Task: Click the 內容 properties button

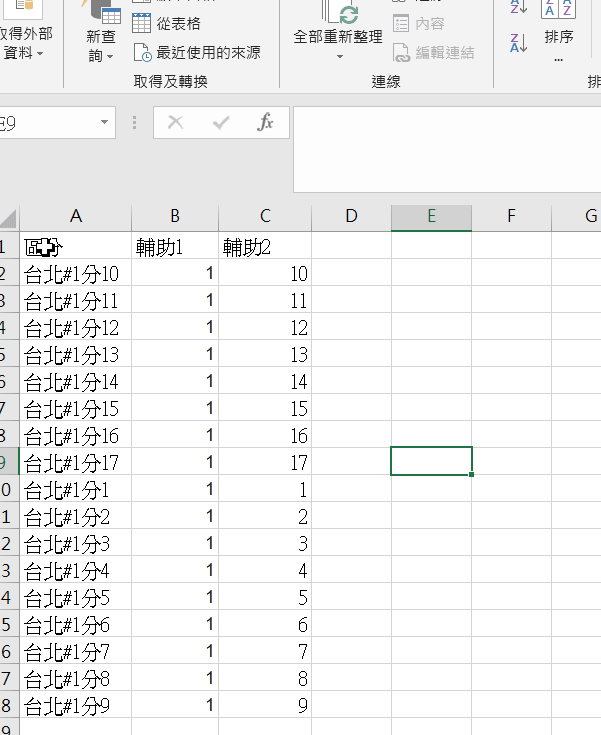Action: pos(419,23)
